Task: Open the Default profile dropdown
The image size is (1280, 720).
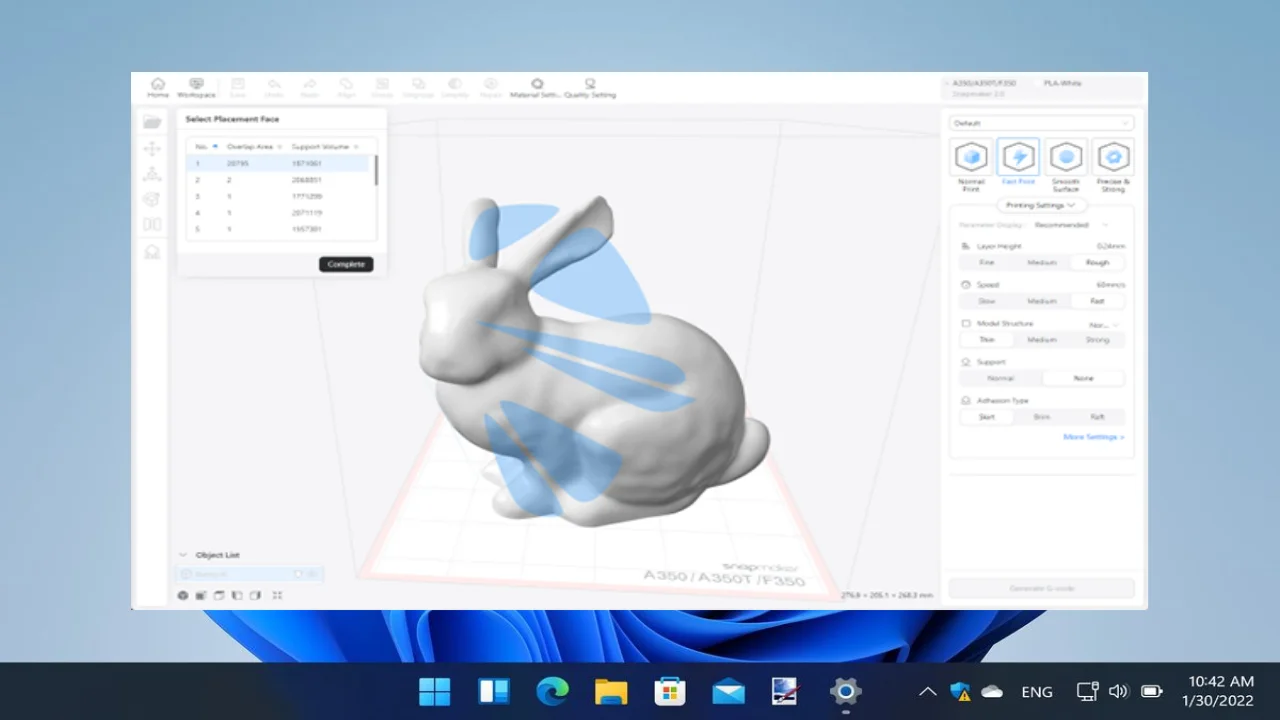Action: pos(1041,123)
